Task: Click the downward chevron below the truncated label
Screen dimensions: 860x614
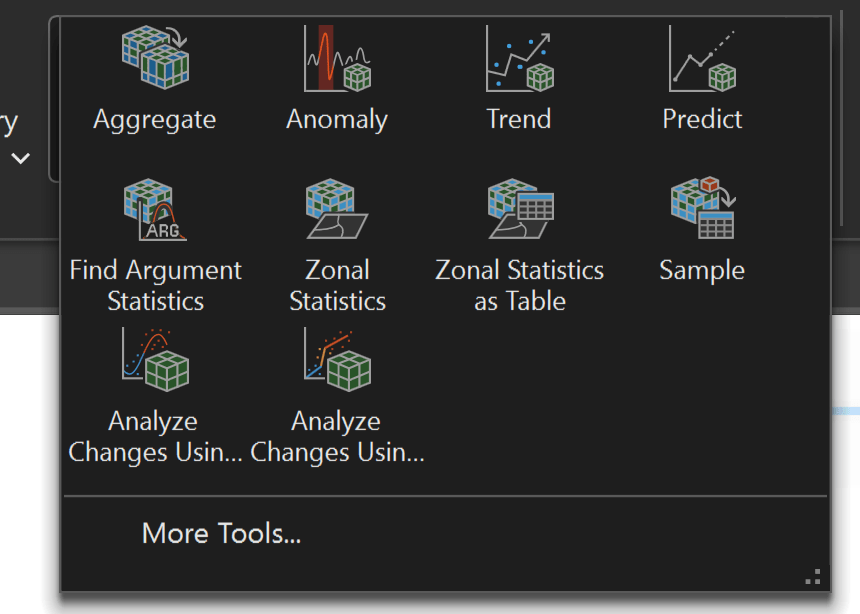Action: pos(20,158)
